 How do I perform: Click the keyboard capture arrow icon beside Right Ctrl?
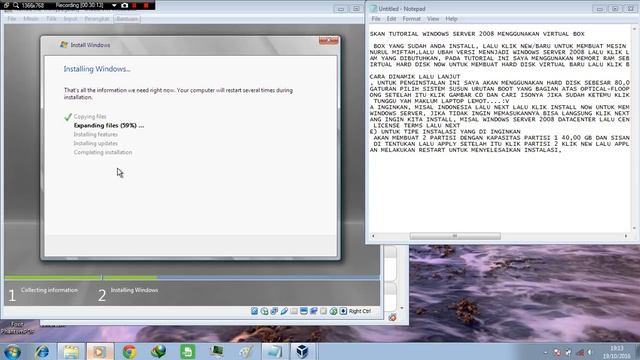pyautogui.click(x=343, y=311)
